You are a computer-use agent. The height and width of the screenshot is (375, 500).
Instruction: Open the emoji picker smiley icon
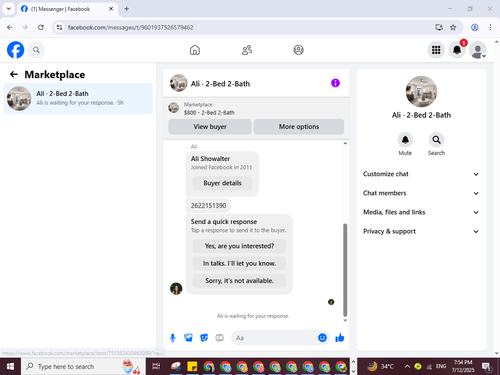(322, 338)
